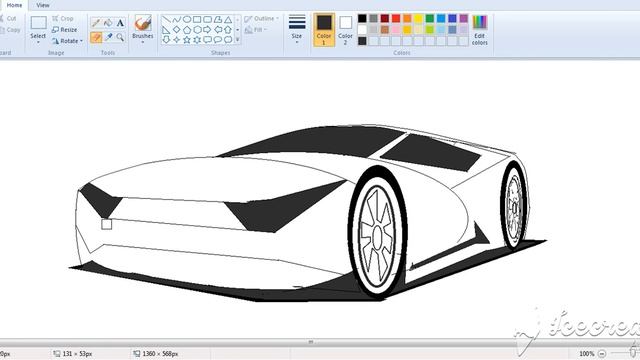This screenshot has height=360, width=640.
Task: Choose the Oval callout shape
Action: coord(218,40)
